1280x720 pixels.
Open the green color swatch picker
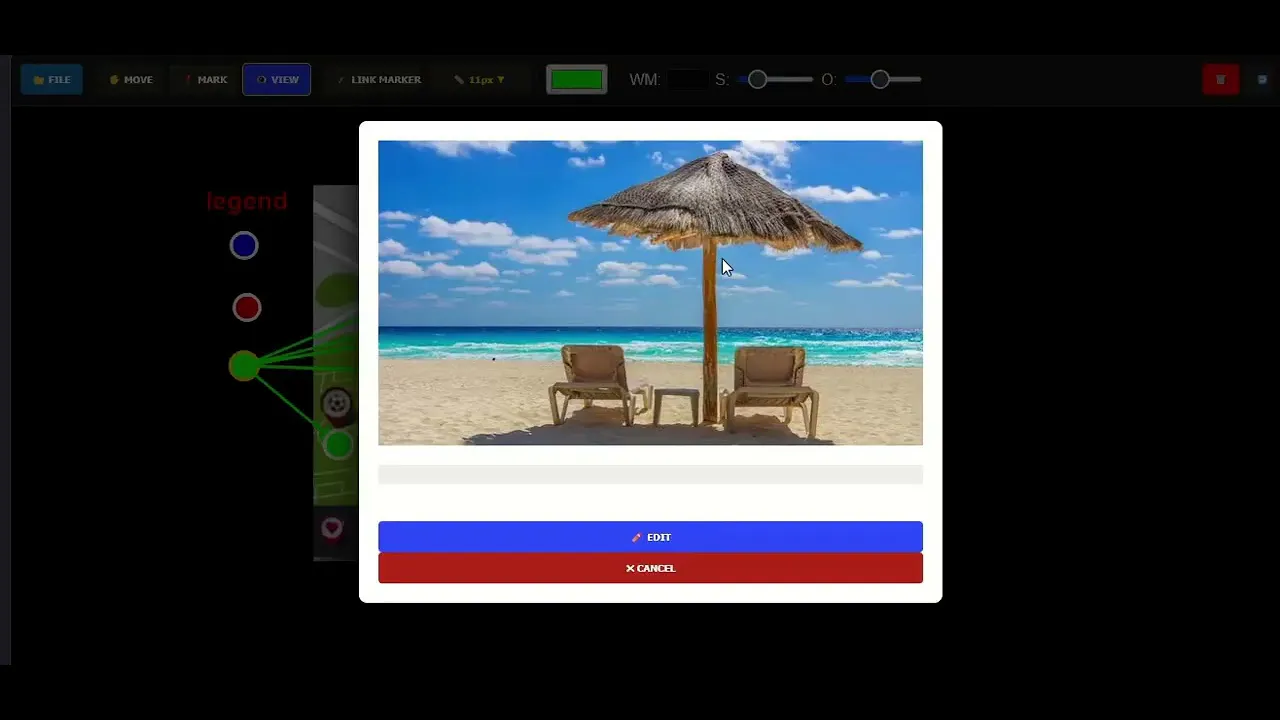pos(577,79)
